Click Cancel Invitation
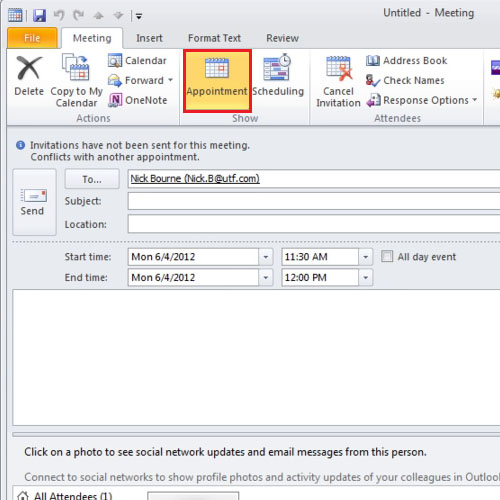Image resolution: width=500 pixels, height=500 pixels. click(338, 81)
